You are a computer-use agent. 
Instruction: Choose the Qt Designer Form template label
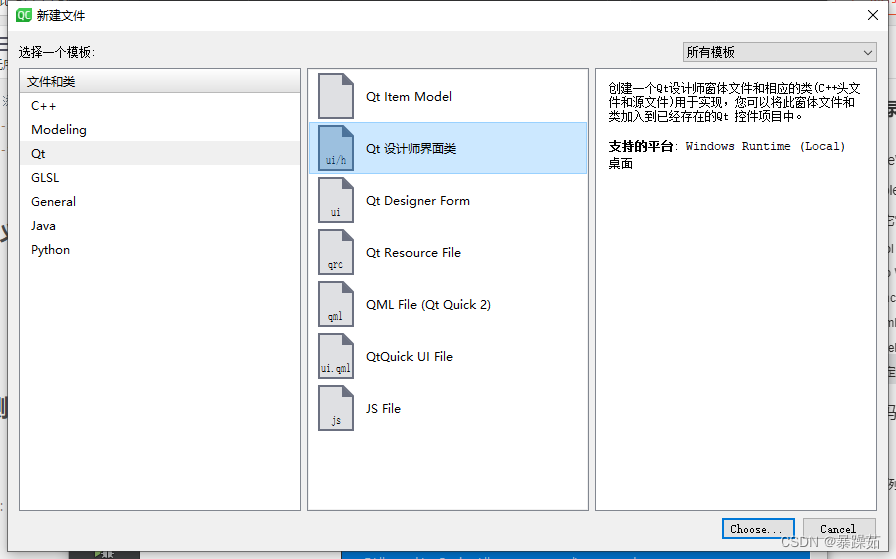(x=418, y=201)
